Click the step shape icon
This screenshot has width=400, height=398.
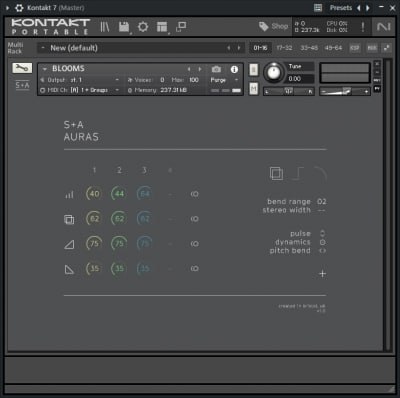(x=298, y=173)
